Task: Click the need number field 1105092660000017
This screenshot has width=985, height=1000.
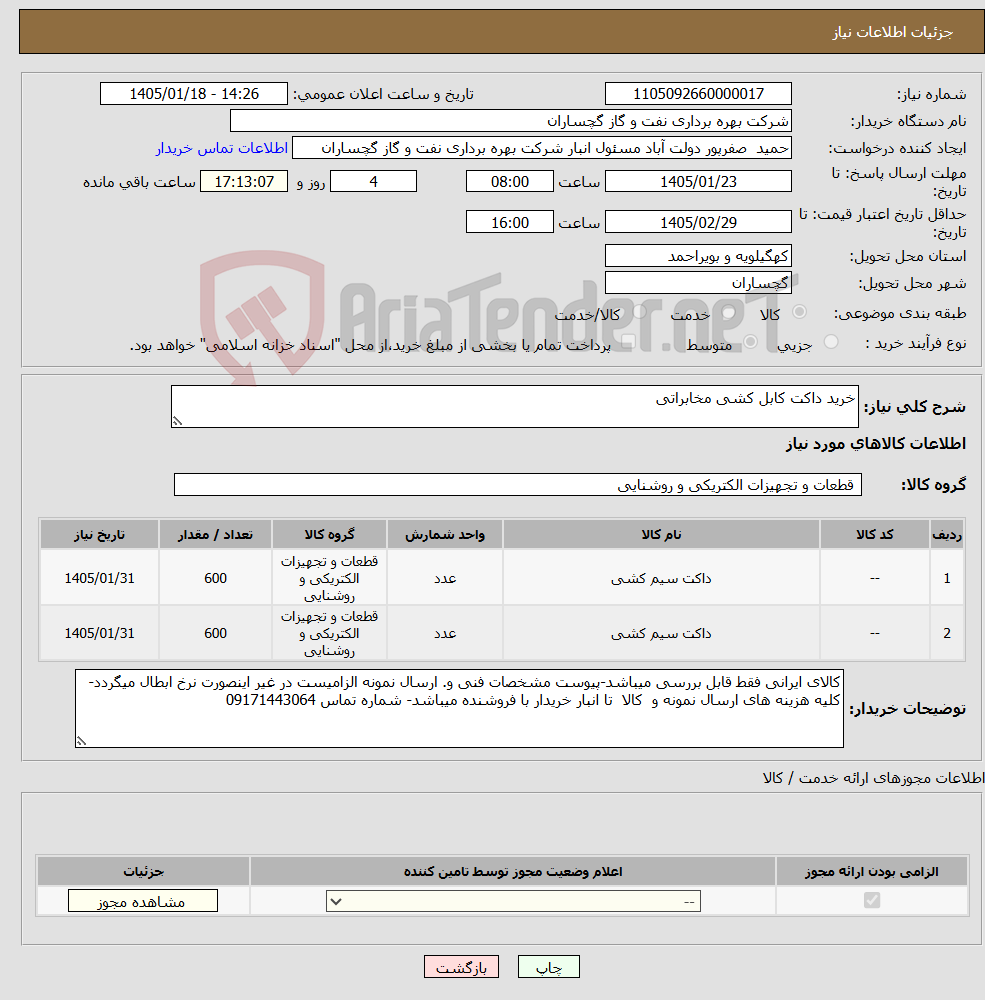Action: [x=698, y=94]
